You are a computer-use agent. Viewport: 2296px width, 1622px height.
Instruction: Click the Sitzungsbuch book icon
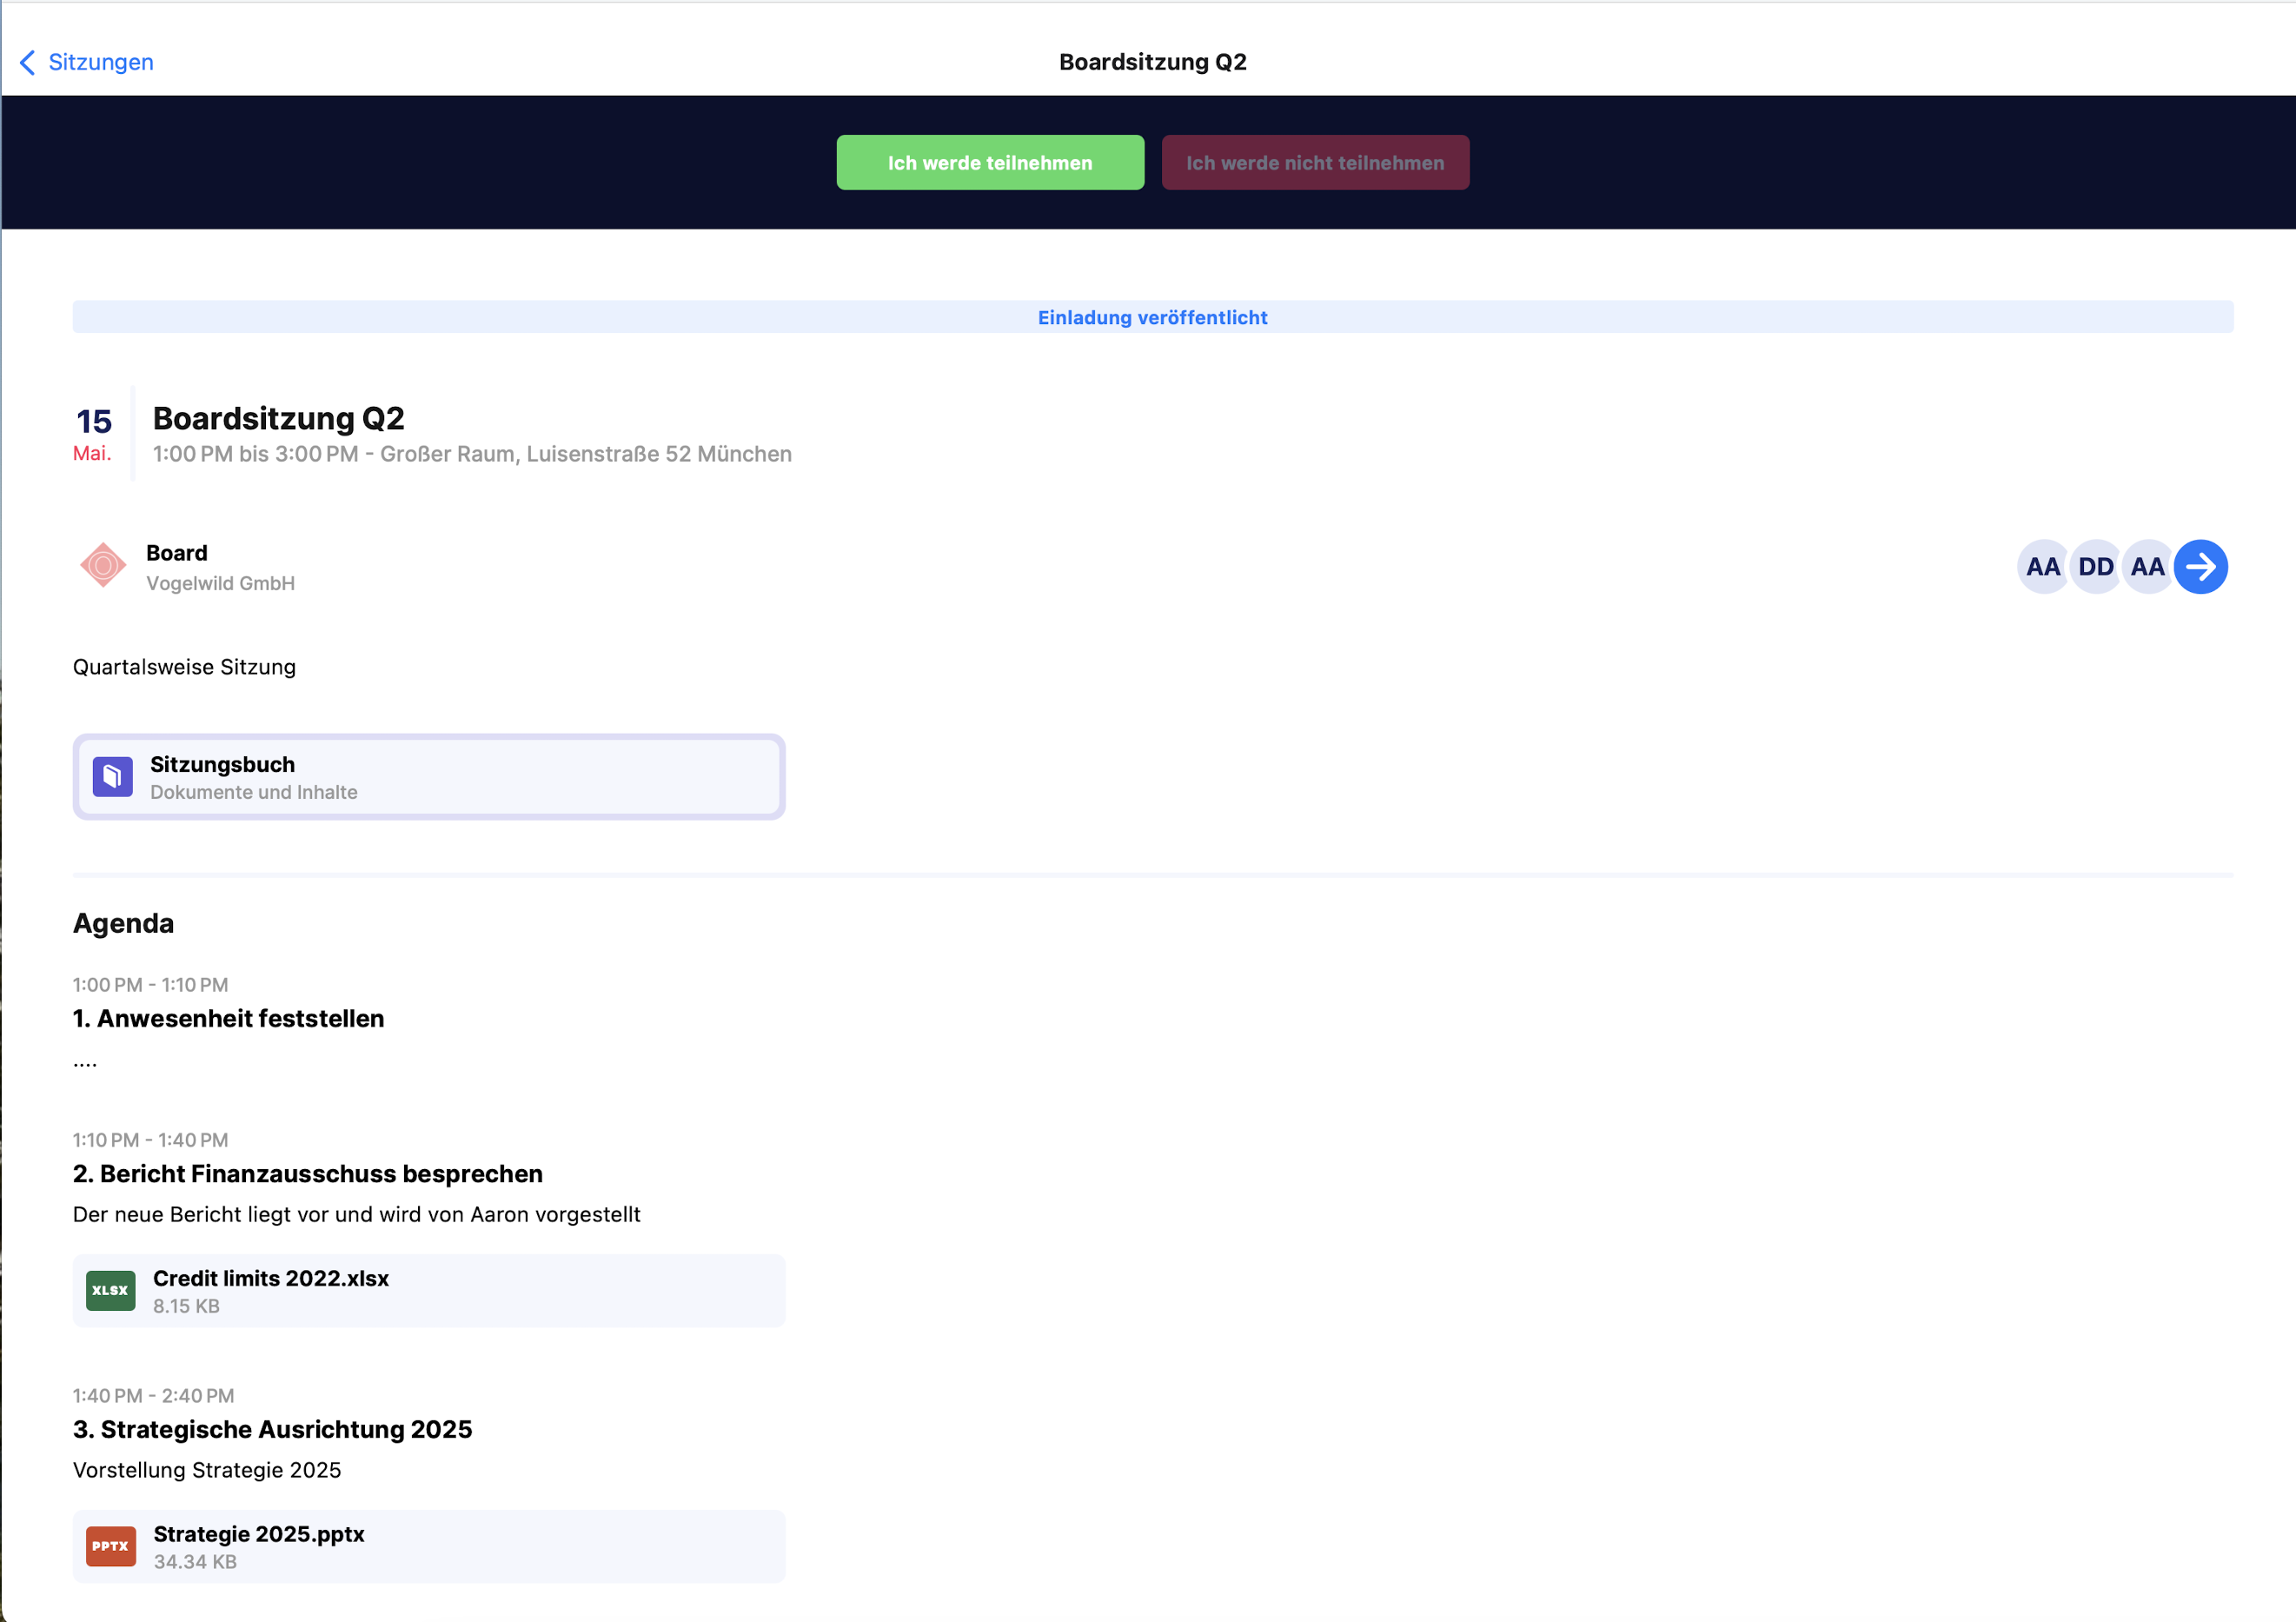pos(113,777)
